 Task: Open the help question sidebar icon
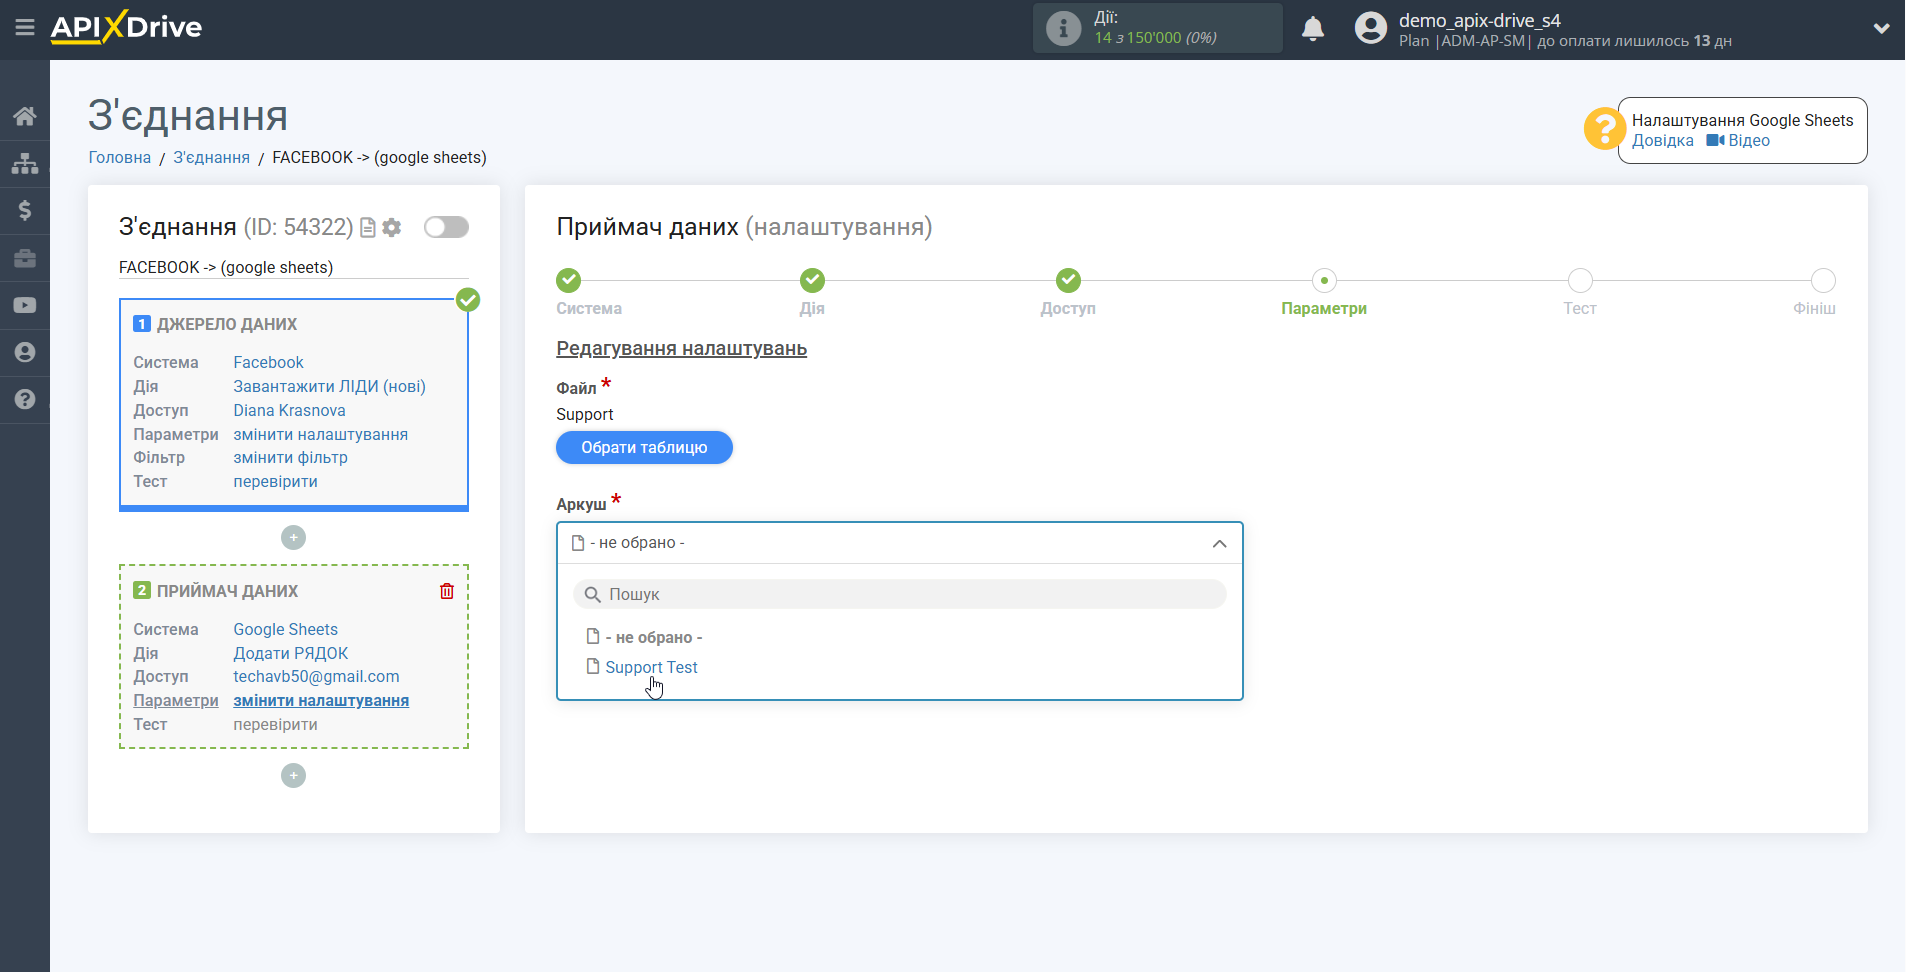pos(25,399)
